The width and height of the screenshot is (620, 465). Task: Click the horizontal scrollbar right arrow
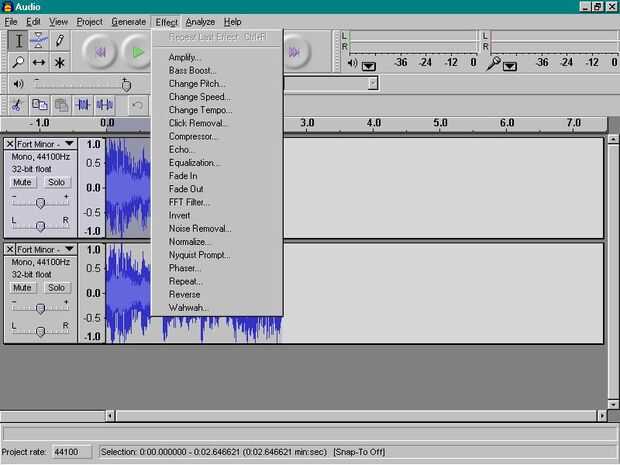click(x=602, y=416)
